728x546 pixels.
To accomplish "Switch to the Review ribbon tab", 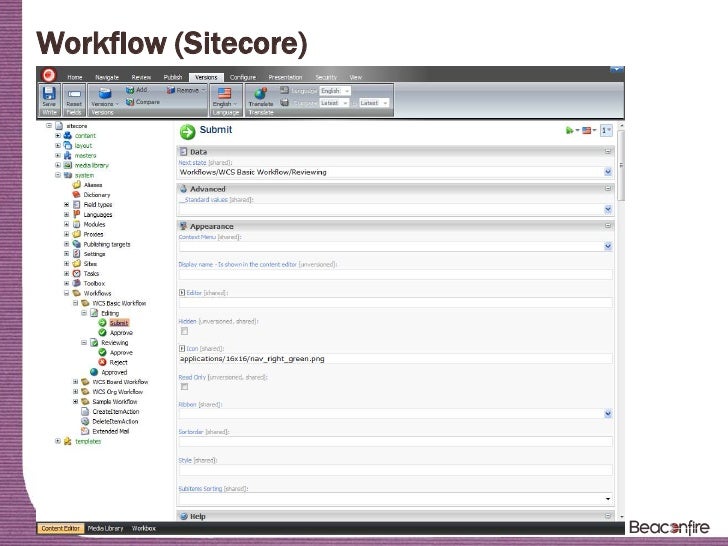I will coord(141,78).
